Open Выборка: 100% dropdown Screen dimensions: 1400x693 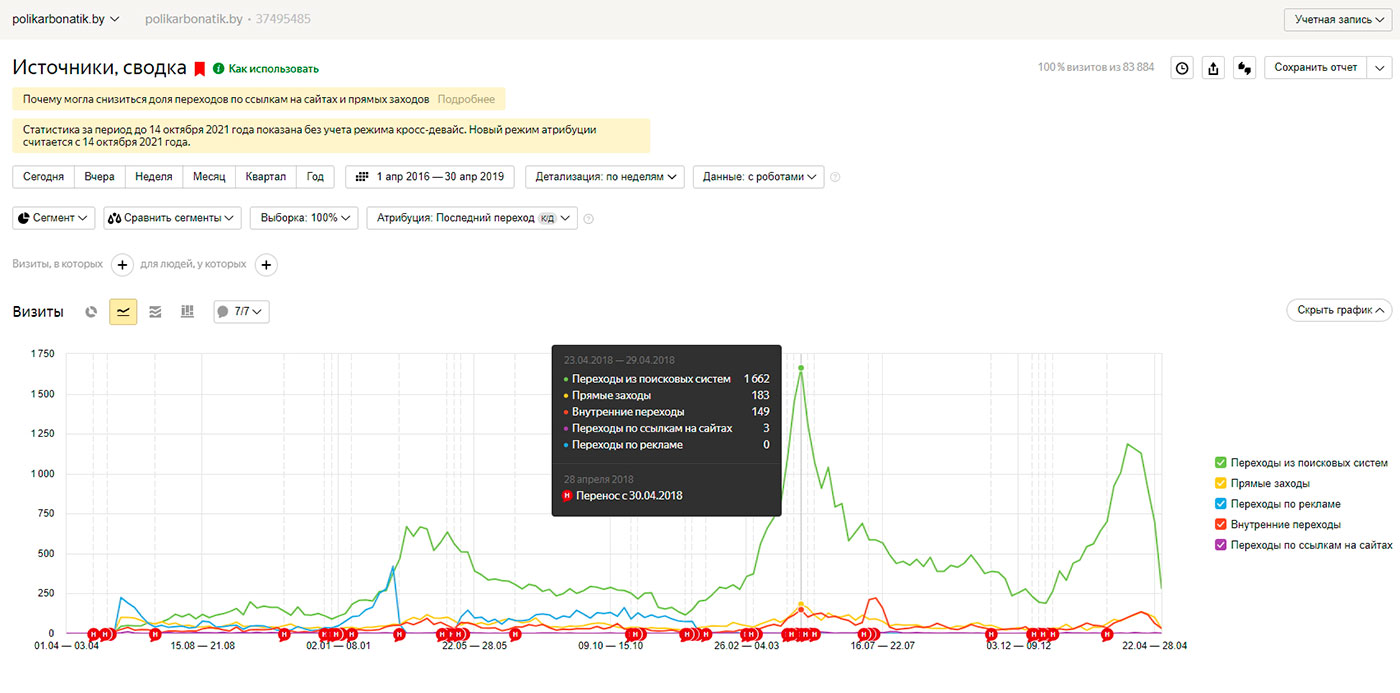click(x=304, y=218)
